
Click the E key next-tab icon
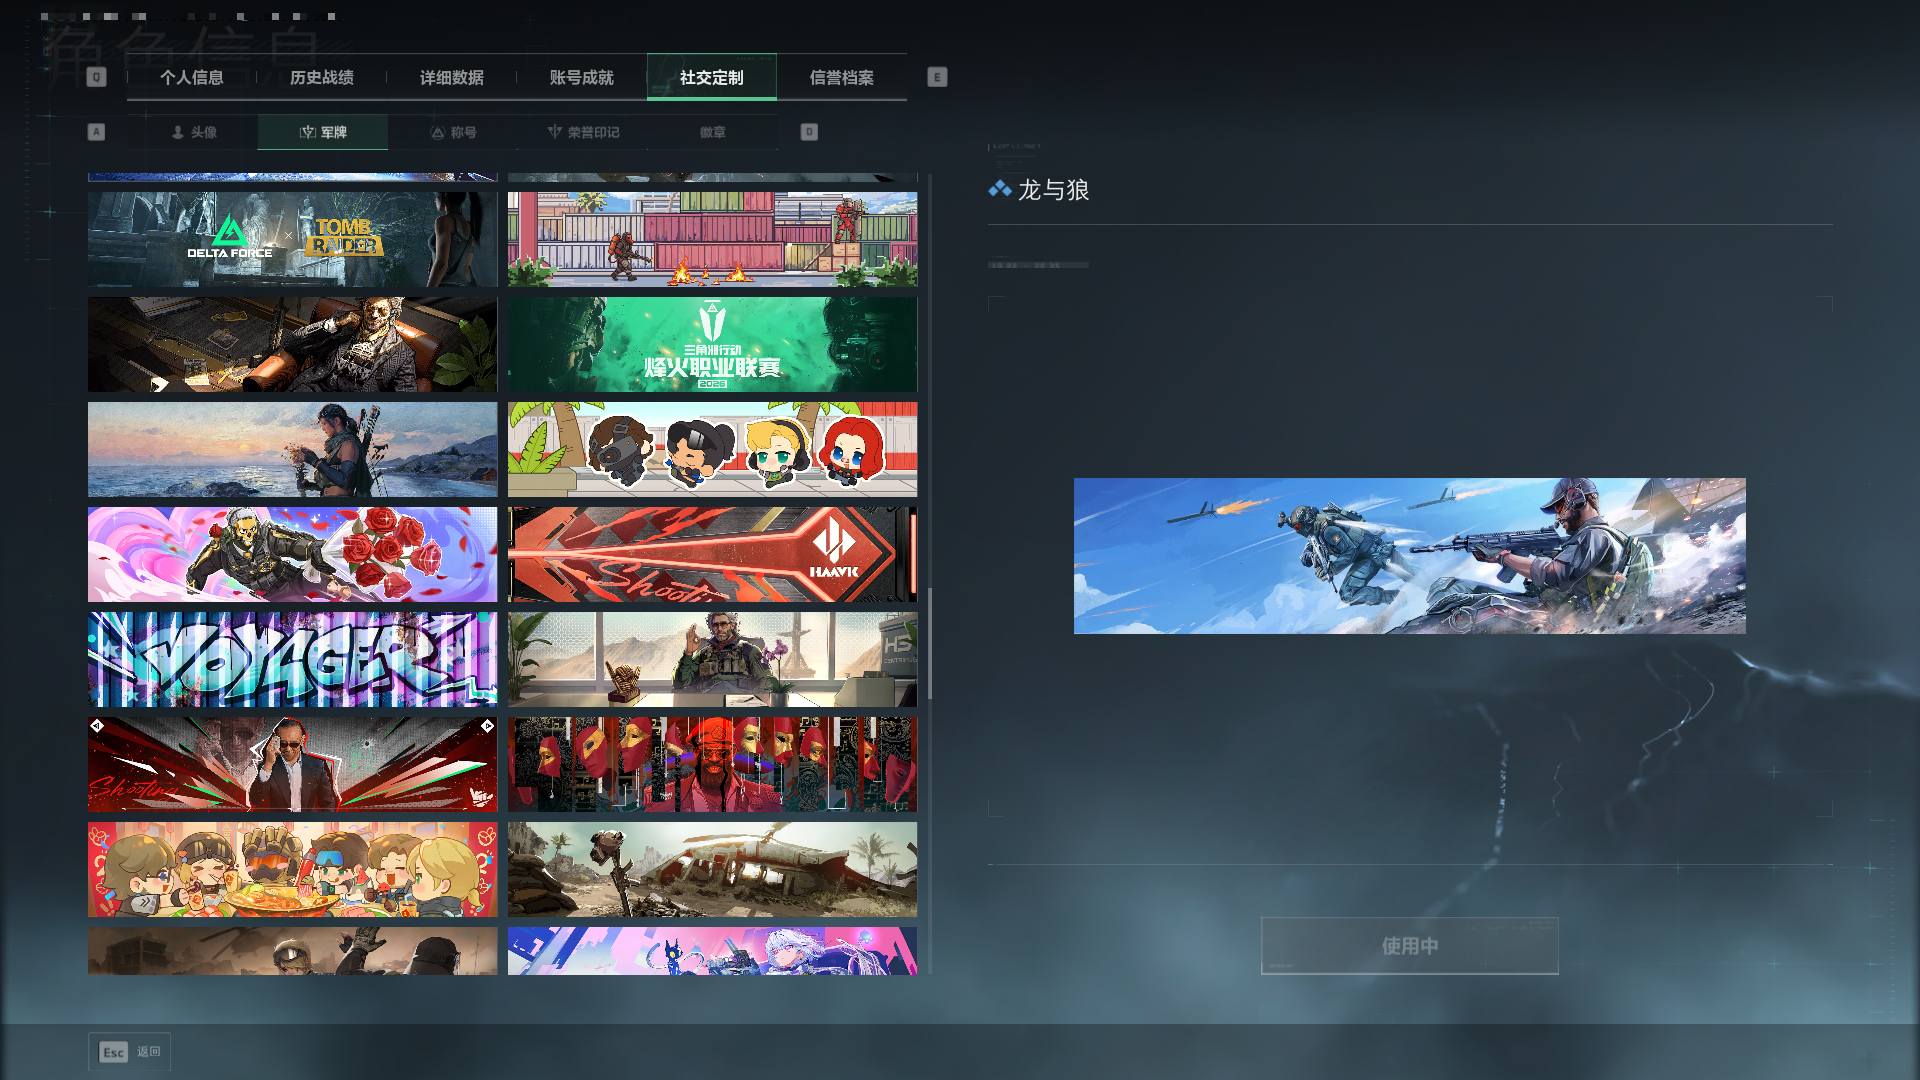937,77
